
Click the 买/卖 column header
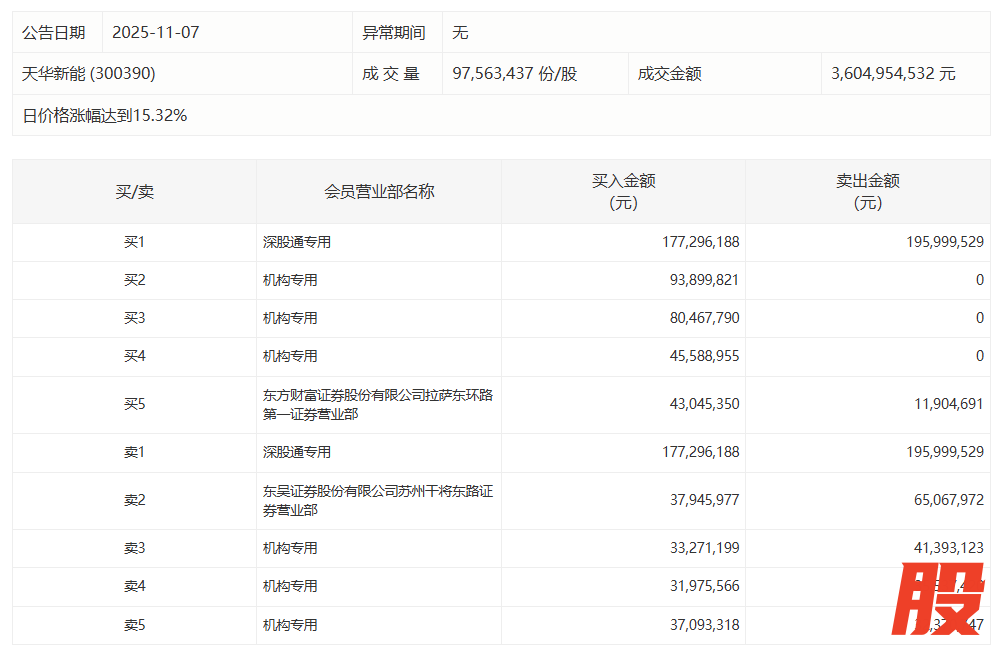point(134,191)
